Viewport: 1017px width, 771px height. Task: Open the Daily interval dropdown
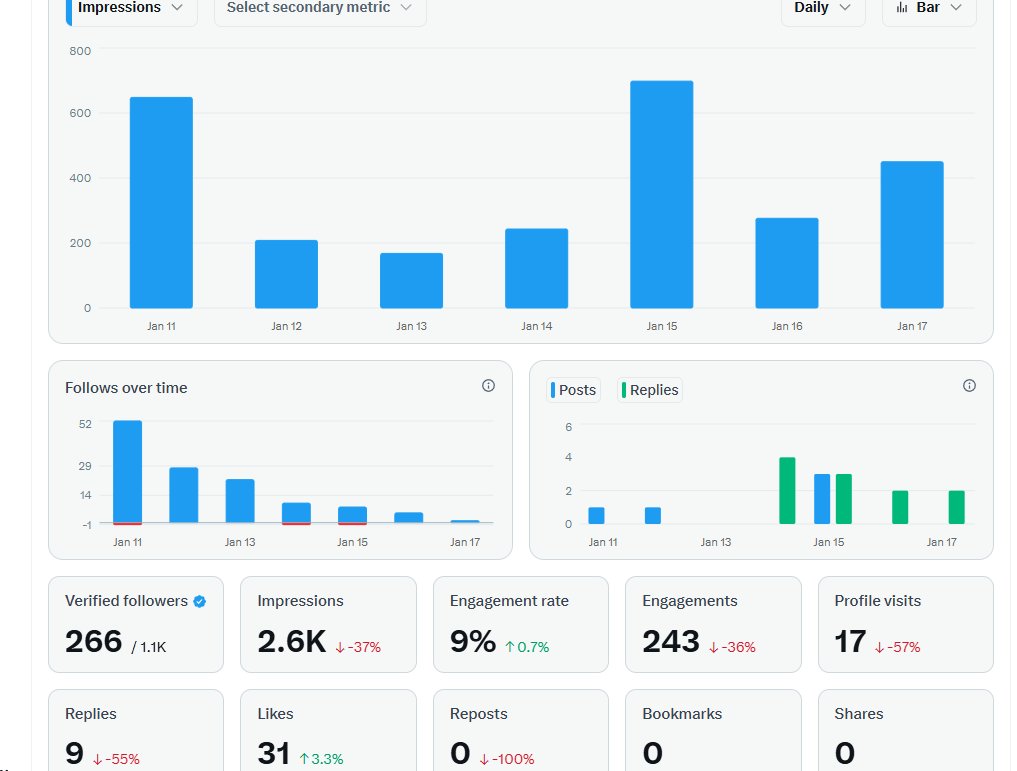tap(822, 9)
